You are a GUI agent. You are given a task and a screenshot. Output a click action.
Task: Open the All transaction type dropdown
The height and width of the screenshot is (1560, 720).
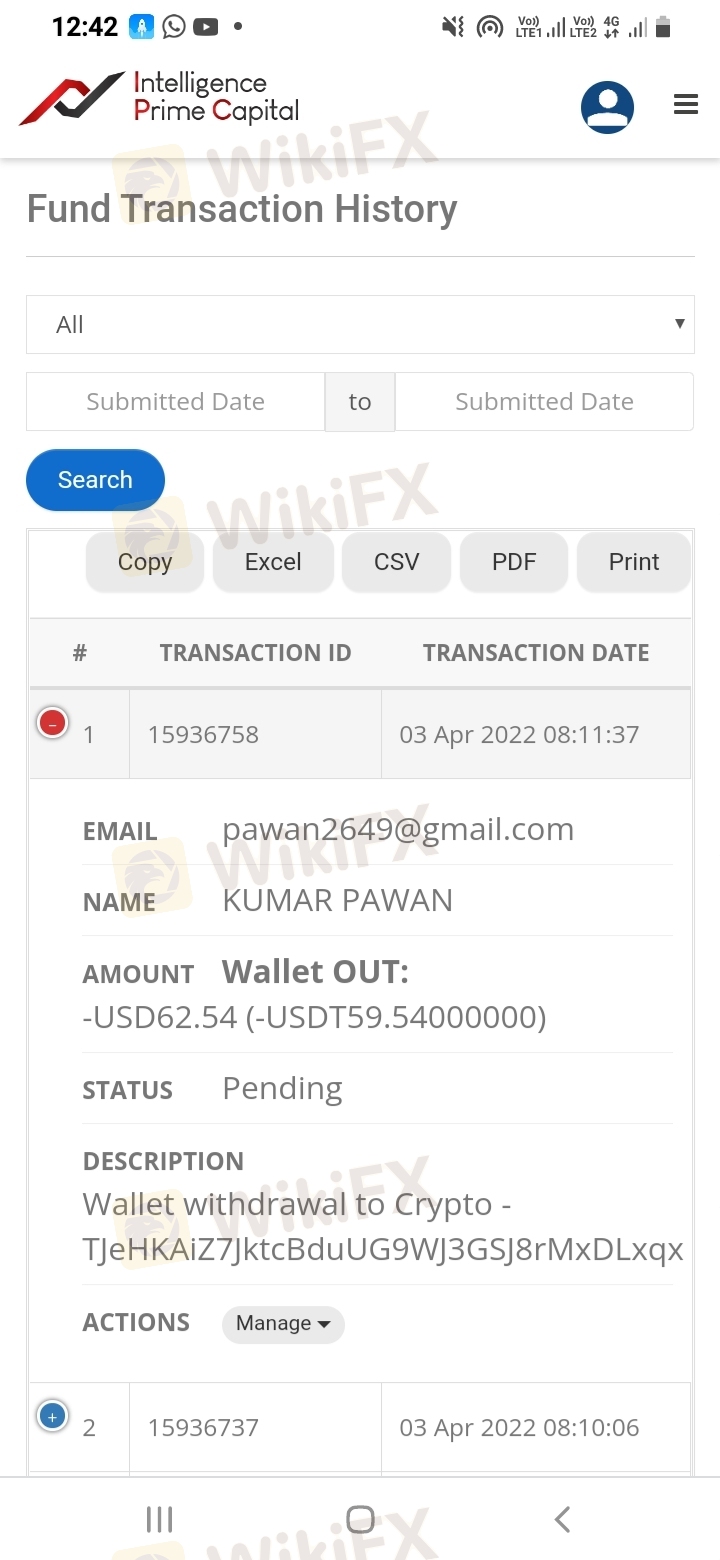click(360, 324)
